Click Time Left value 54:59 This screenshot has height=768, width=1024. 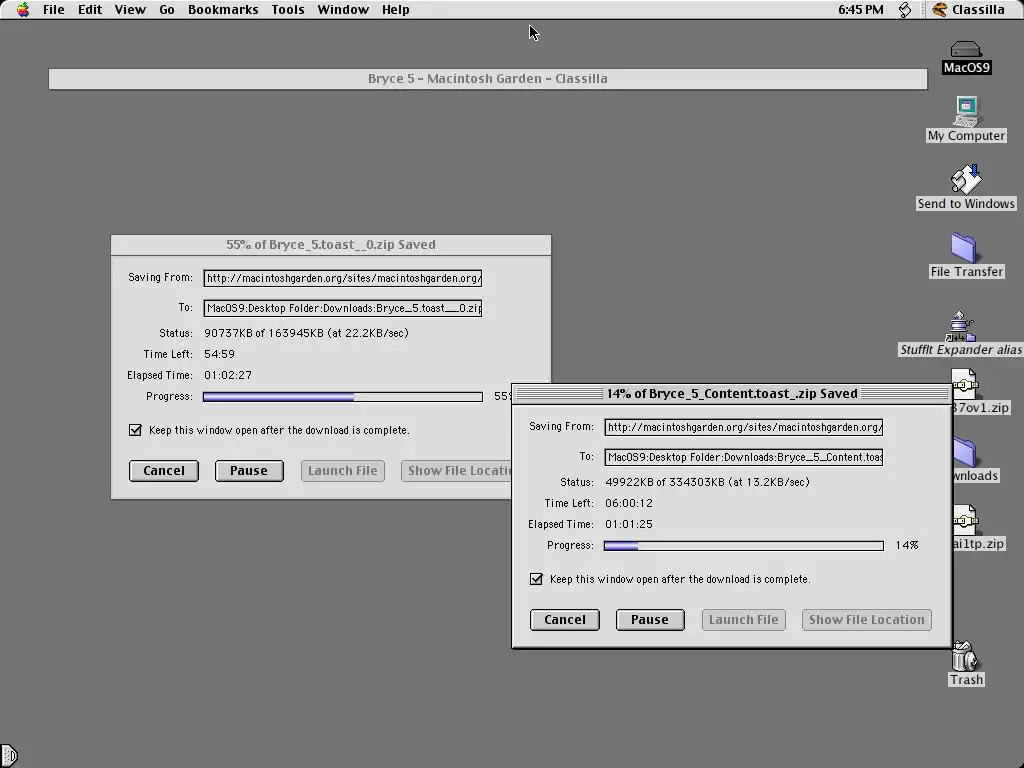pyautogui.click(x=219, y=354)
